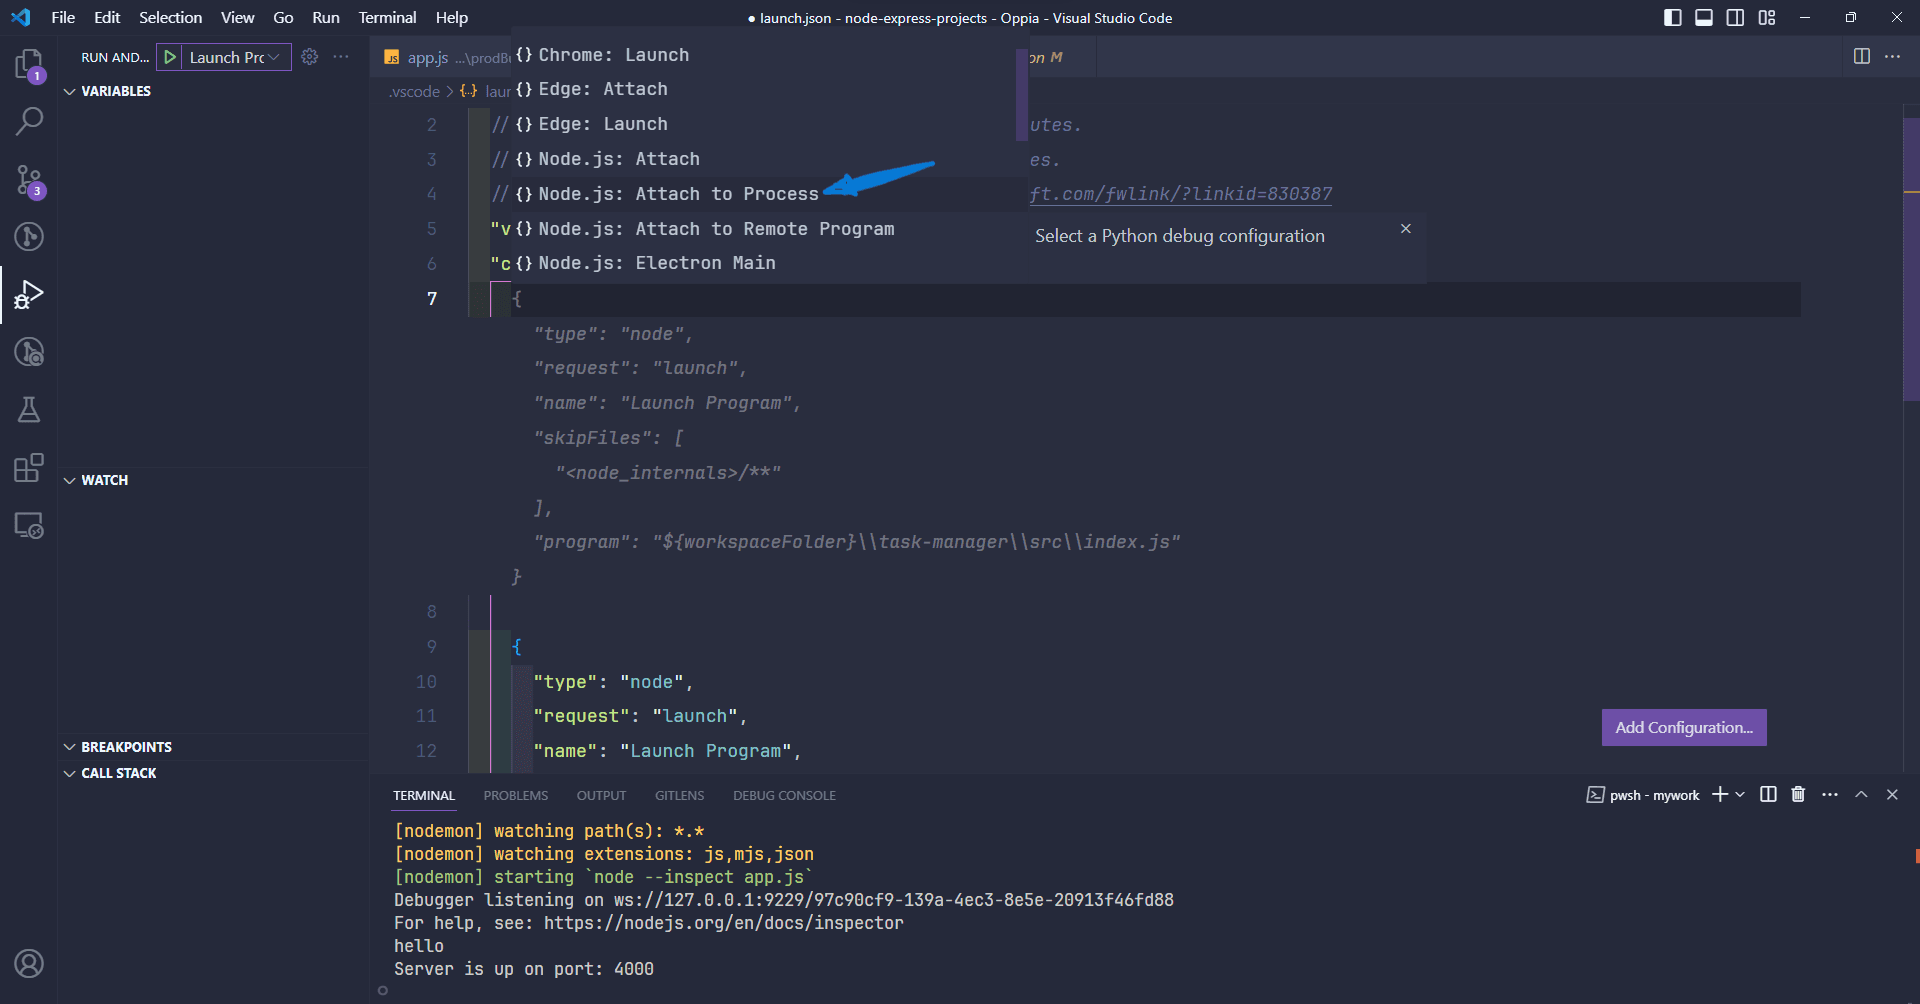Delete terminal with the trash icon
Image resolution: width=1920 pixels, height=1004 pixels.
click(x=1798, y=794)
